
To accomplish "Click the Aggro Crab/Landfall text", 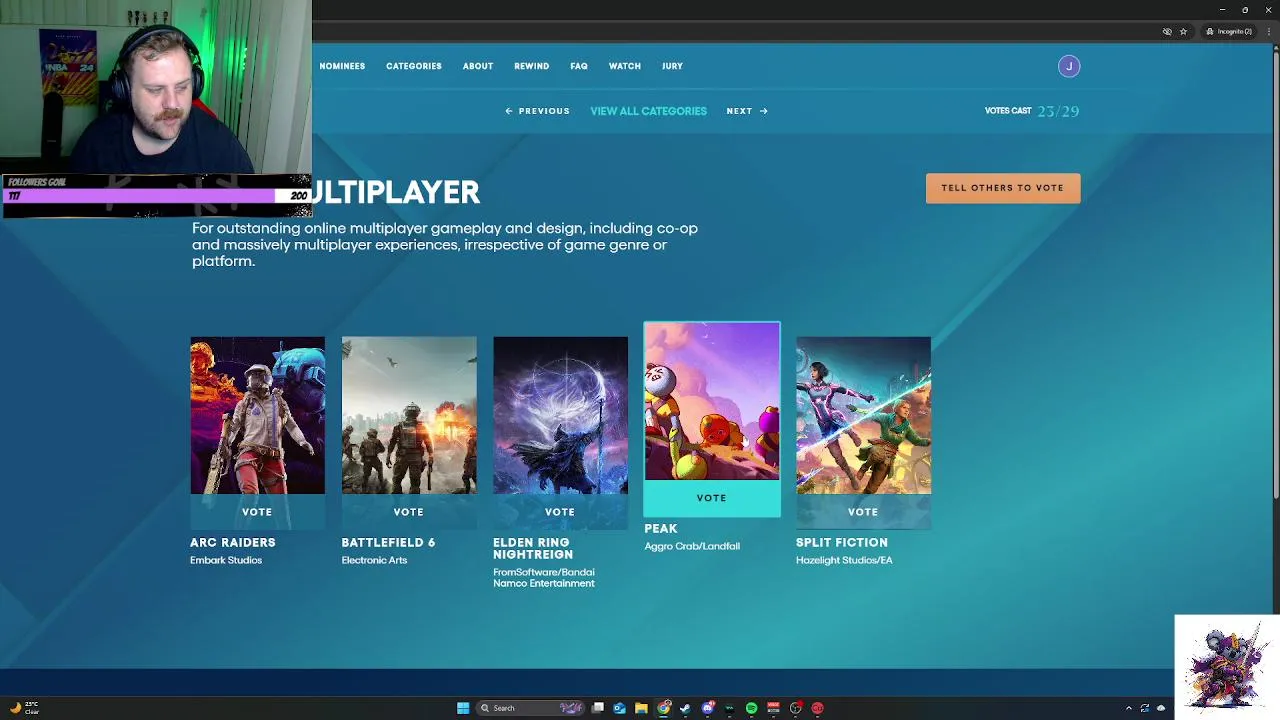I will [692, 546].
